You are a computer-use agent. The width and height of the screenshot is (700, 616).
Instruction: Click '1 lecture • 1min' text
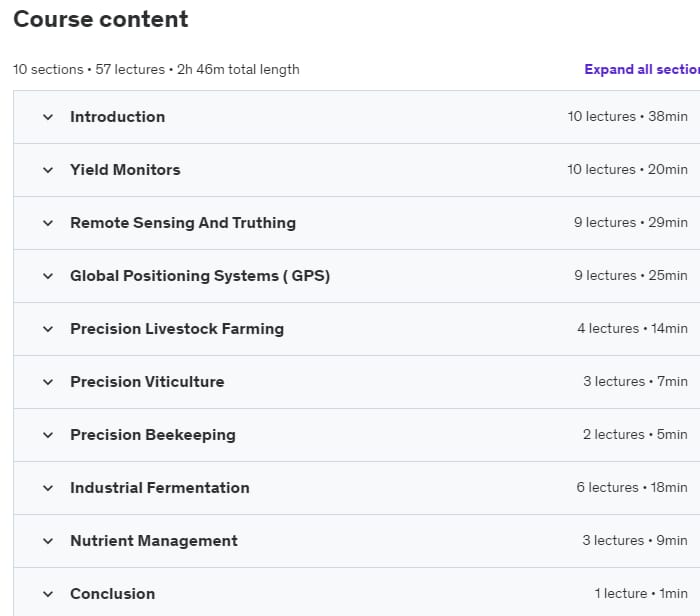click(x=641, y=594)
